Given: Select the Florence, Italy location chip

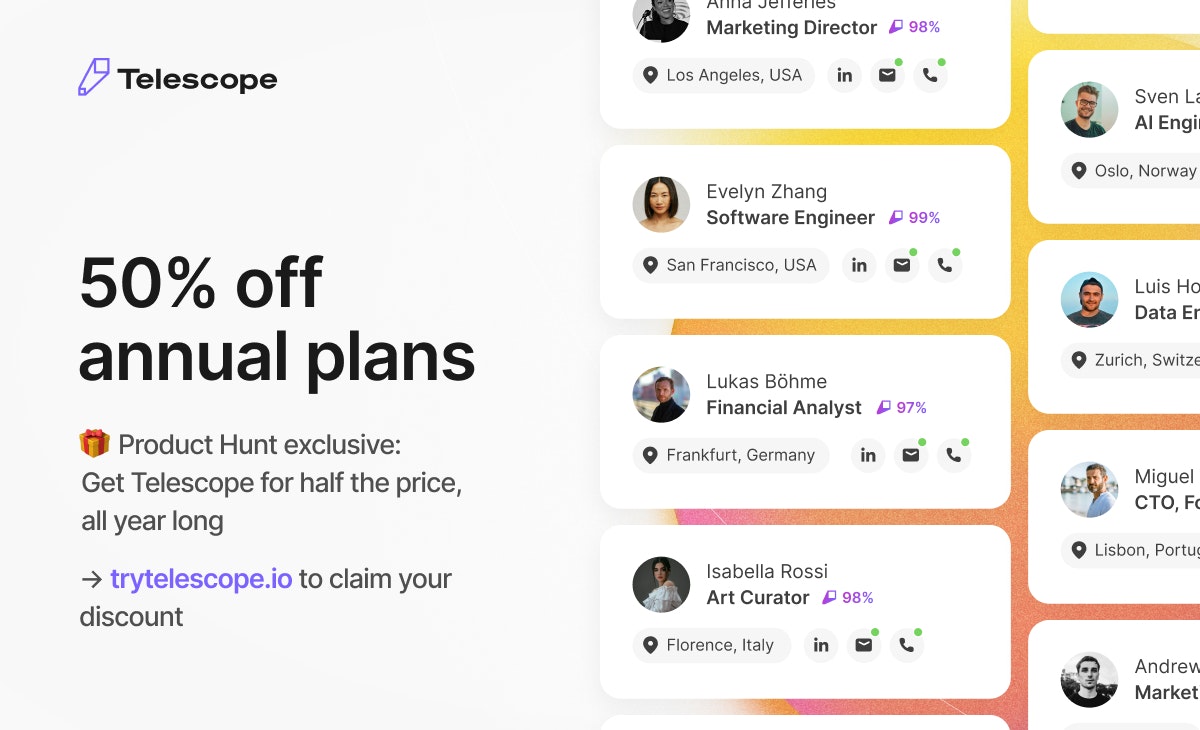Looking at the screenshot, I should pos(711,645).
